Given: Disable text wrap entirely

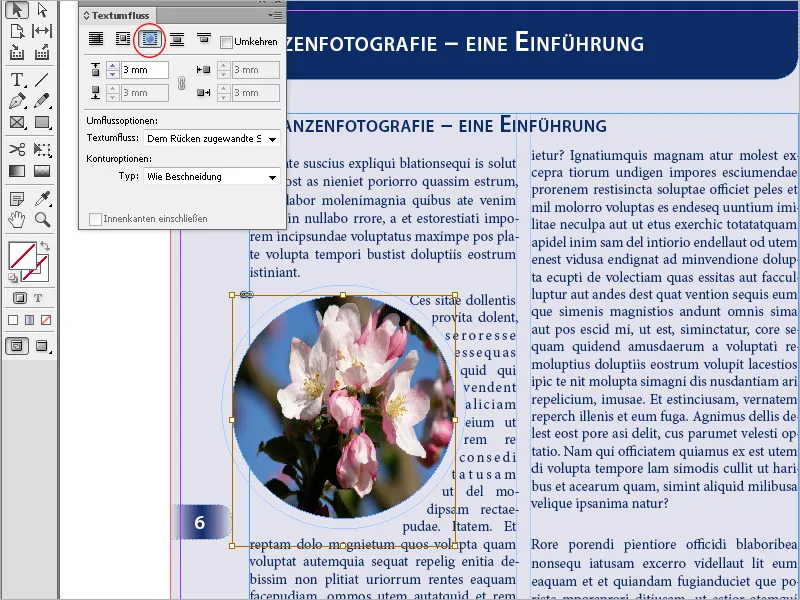Looking at the screenshot, I should tap(96, 38).
